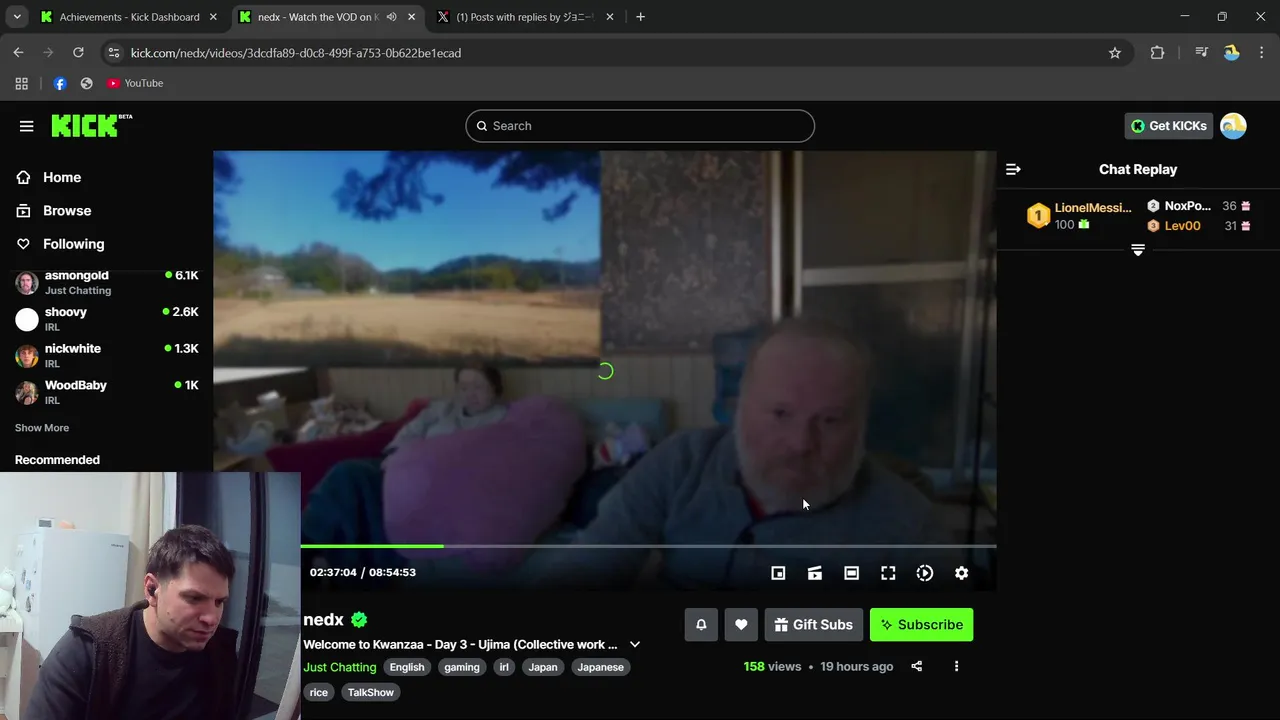The width and height of the screenshot is (1280, 720).
Task: Open the tab search dropdown arrow
Action: [17, 17]
